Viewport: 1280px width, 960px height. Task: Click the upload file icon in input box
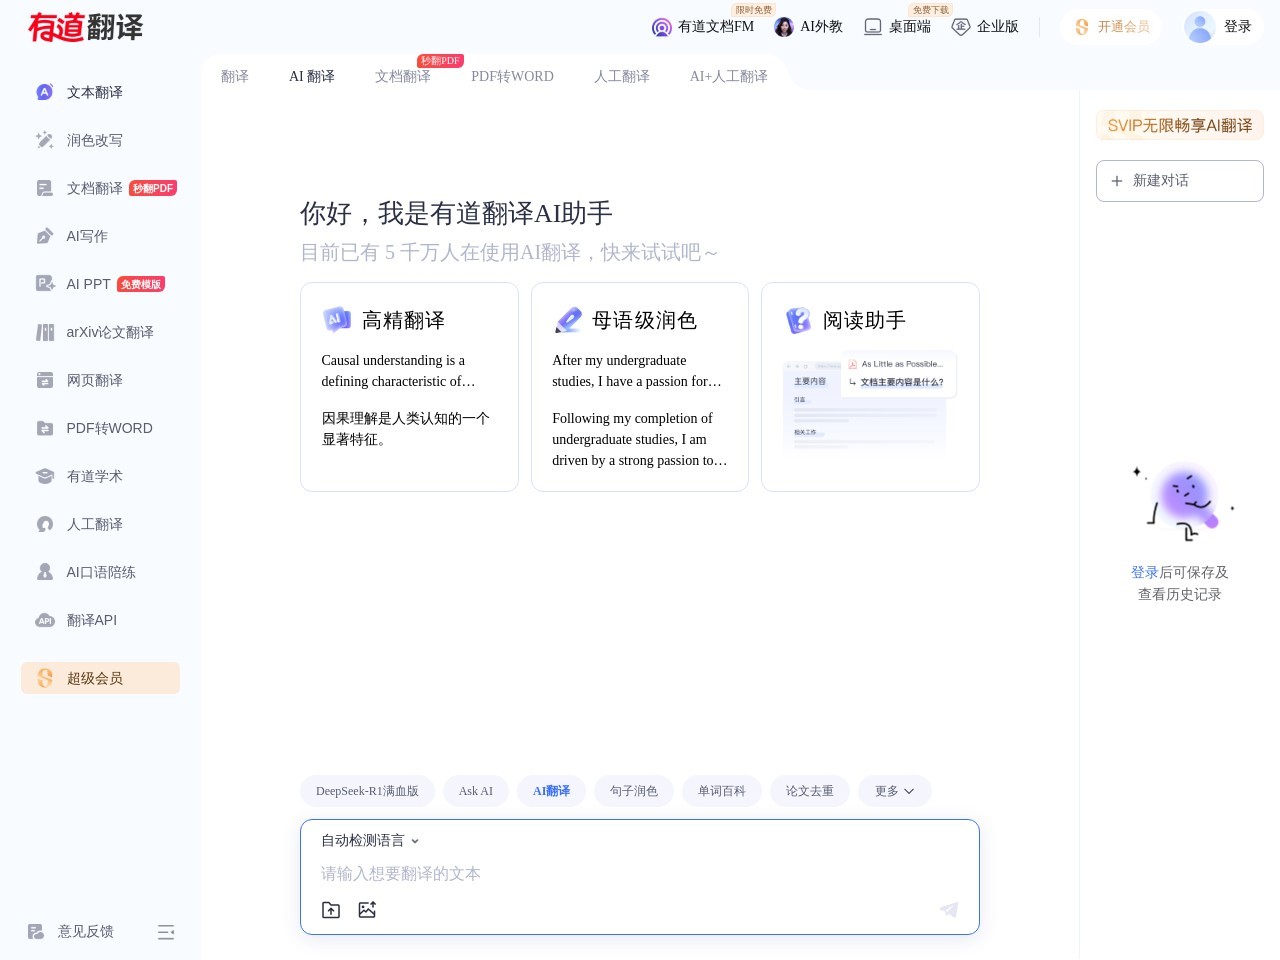(331, 910)
